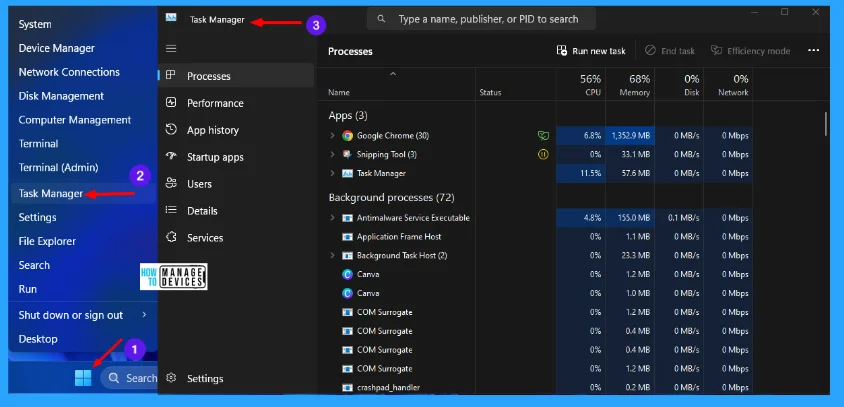Open the hamburger navigation menu

tap(171, 49)
